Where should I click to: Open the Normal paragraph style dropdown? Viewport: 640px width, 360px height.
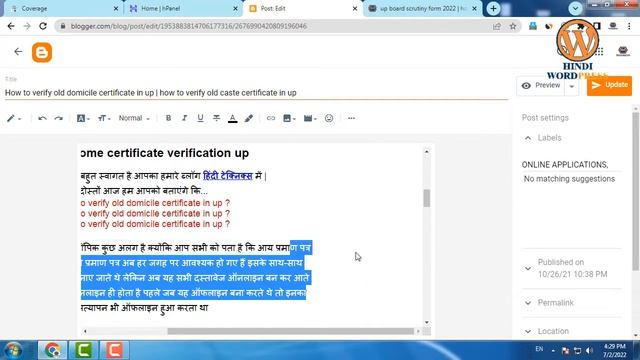click(x=134, y=118)
